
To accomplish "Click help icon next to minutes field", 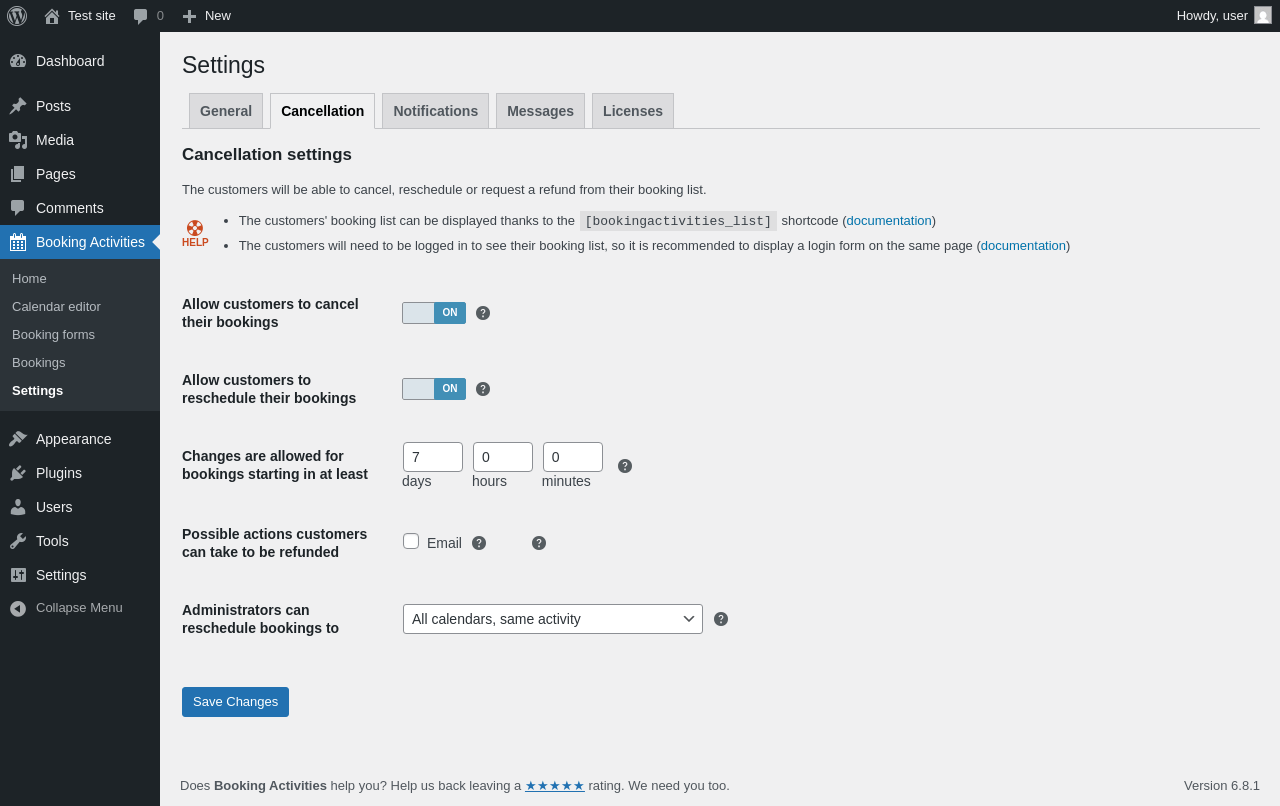I will point(625,466).
